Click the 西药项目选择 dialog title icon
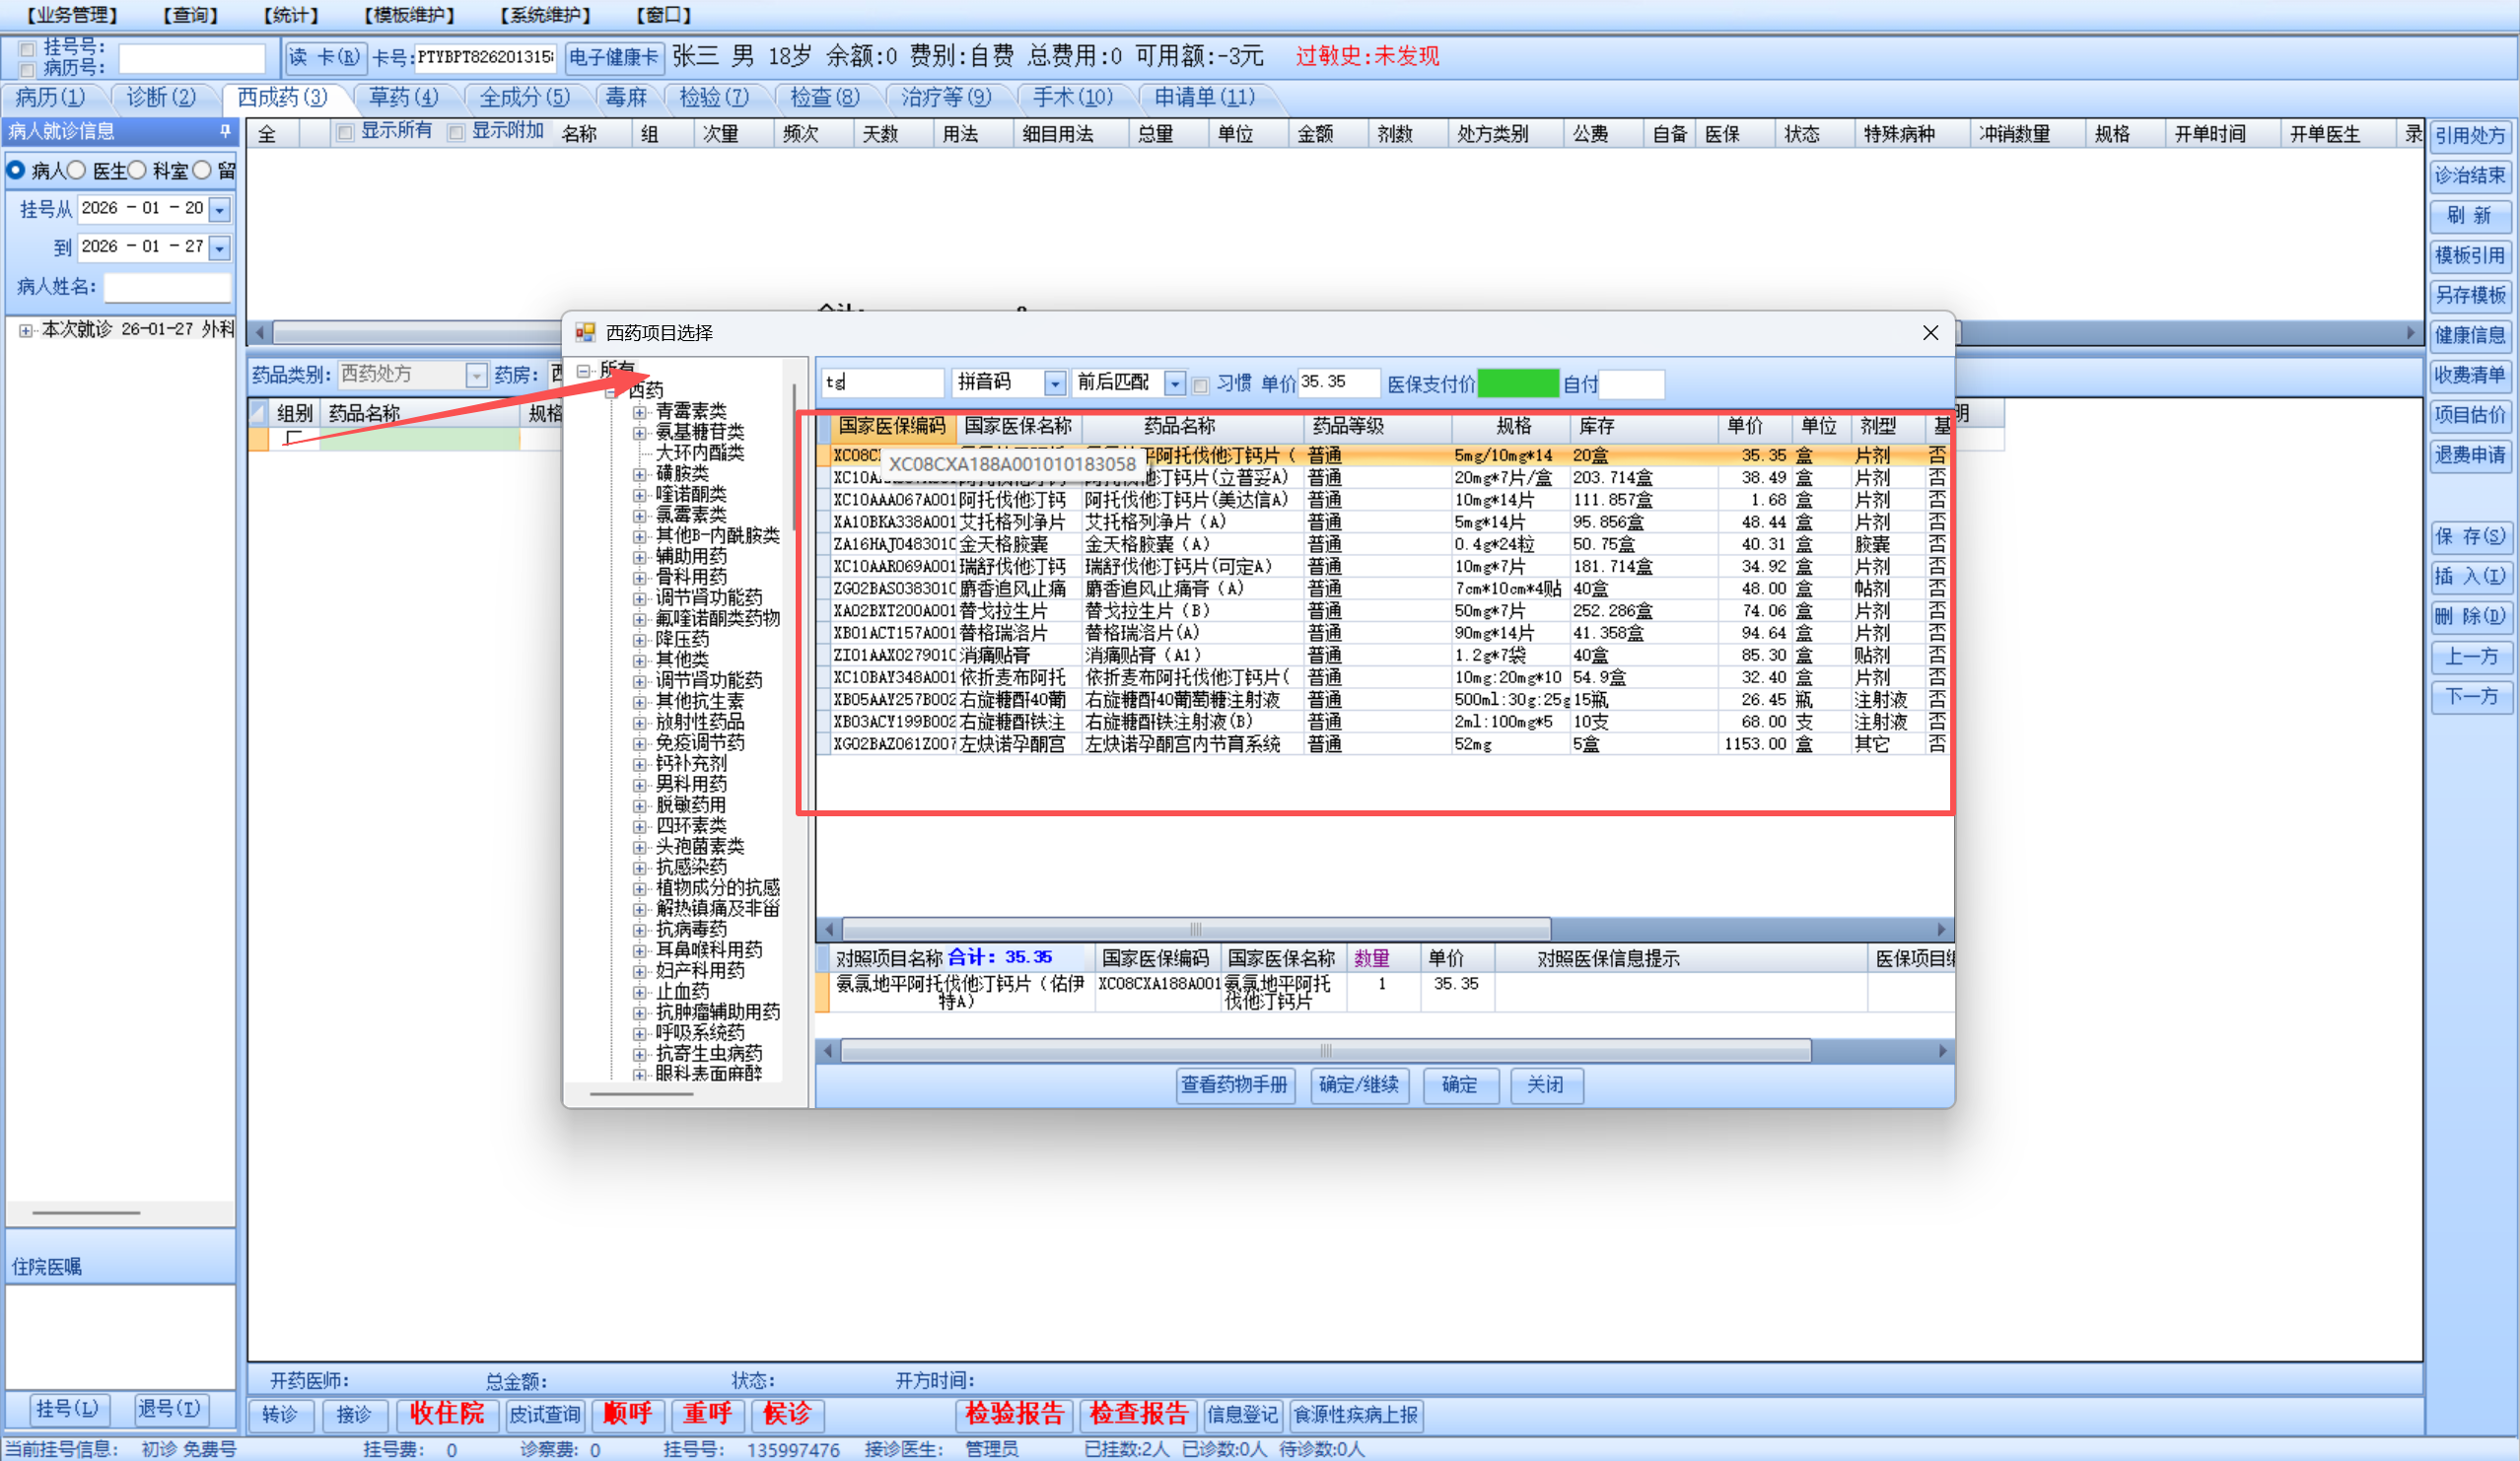The width and height of the screenshot is (2520, 1461). 585,333
